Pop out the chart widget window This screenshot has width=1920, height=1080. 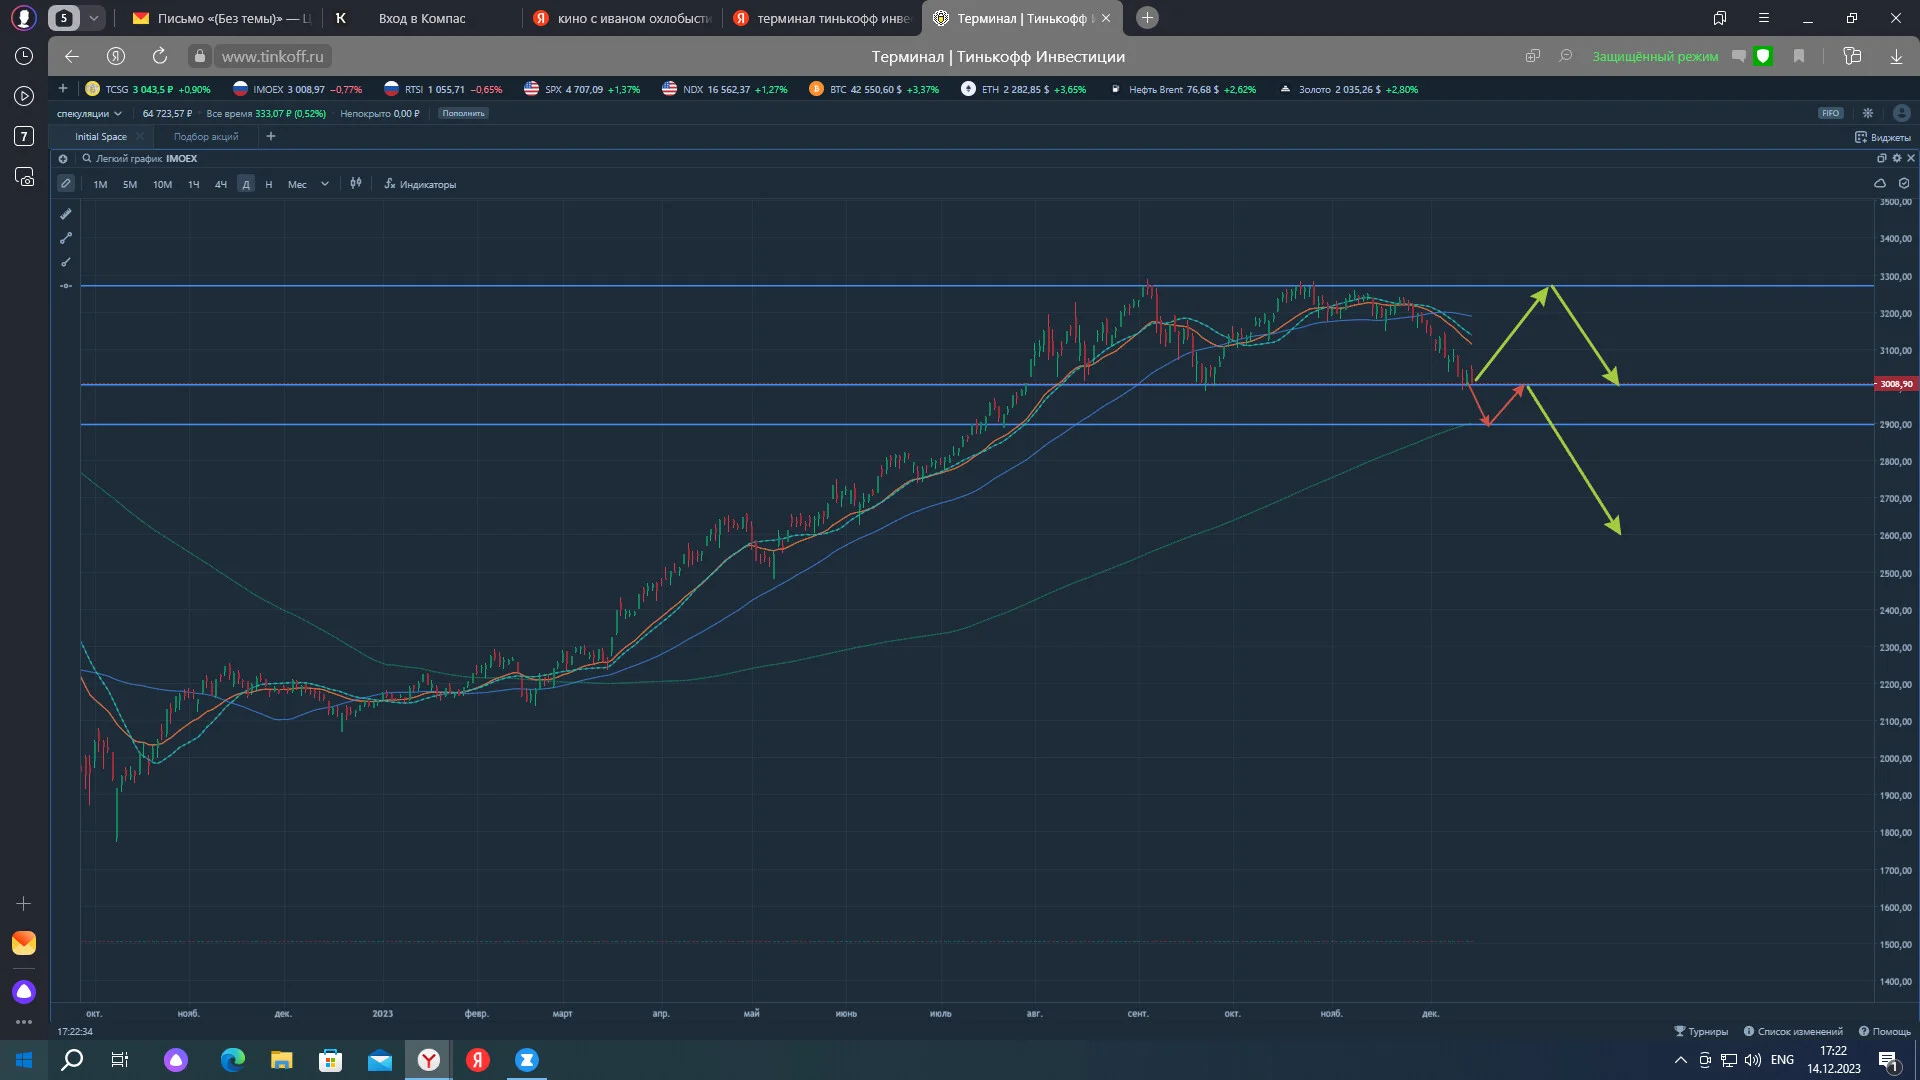(1881, 158)
